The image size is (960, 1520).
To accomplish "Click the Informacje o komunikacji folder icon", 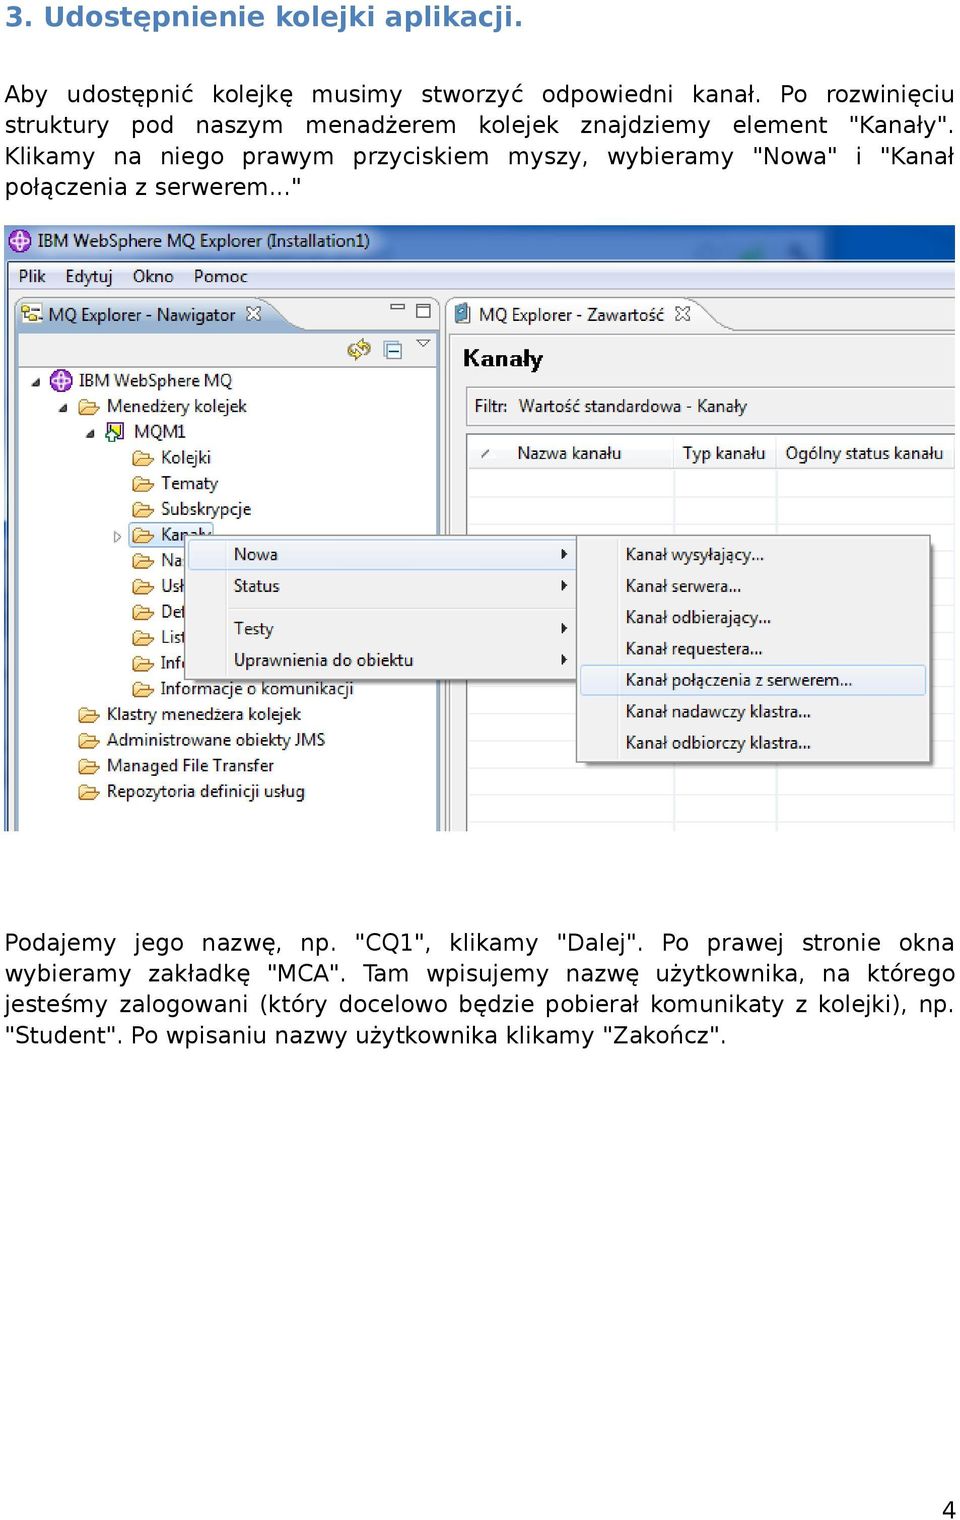I will point(143,689).
